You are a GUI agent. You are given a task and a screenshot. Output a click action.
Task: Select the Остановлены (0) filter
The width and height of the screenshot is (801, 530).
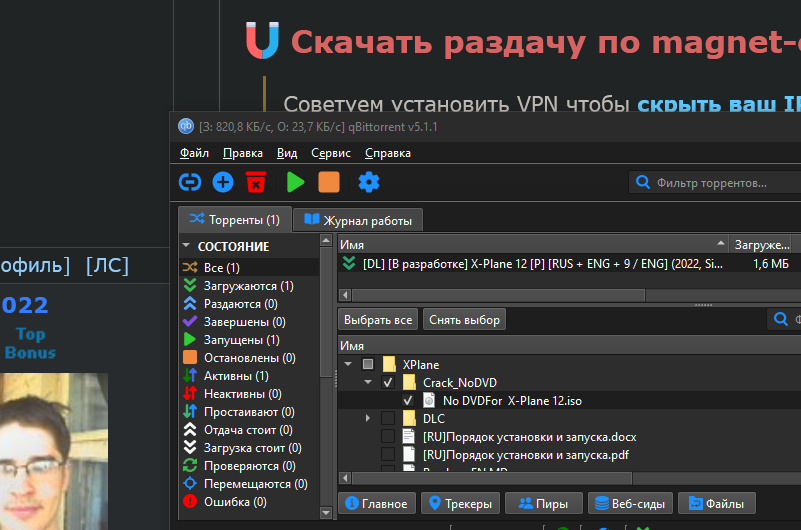(x=249, y=357)
